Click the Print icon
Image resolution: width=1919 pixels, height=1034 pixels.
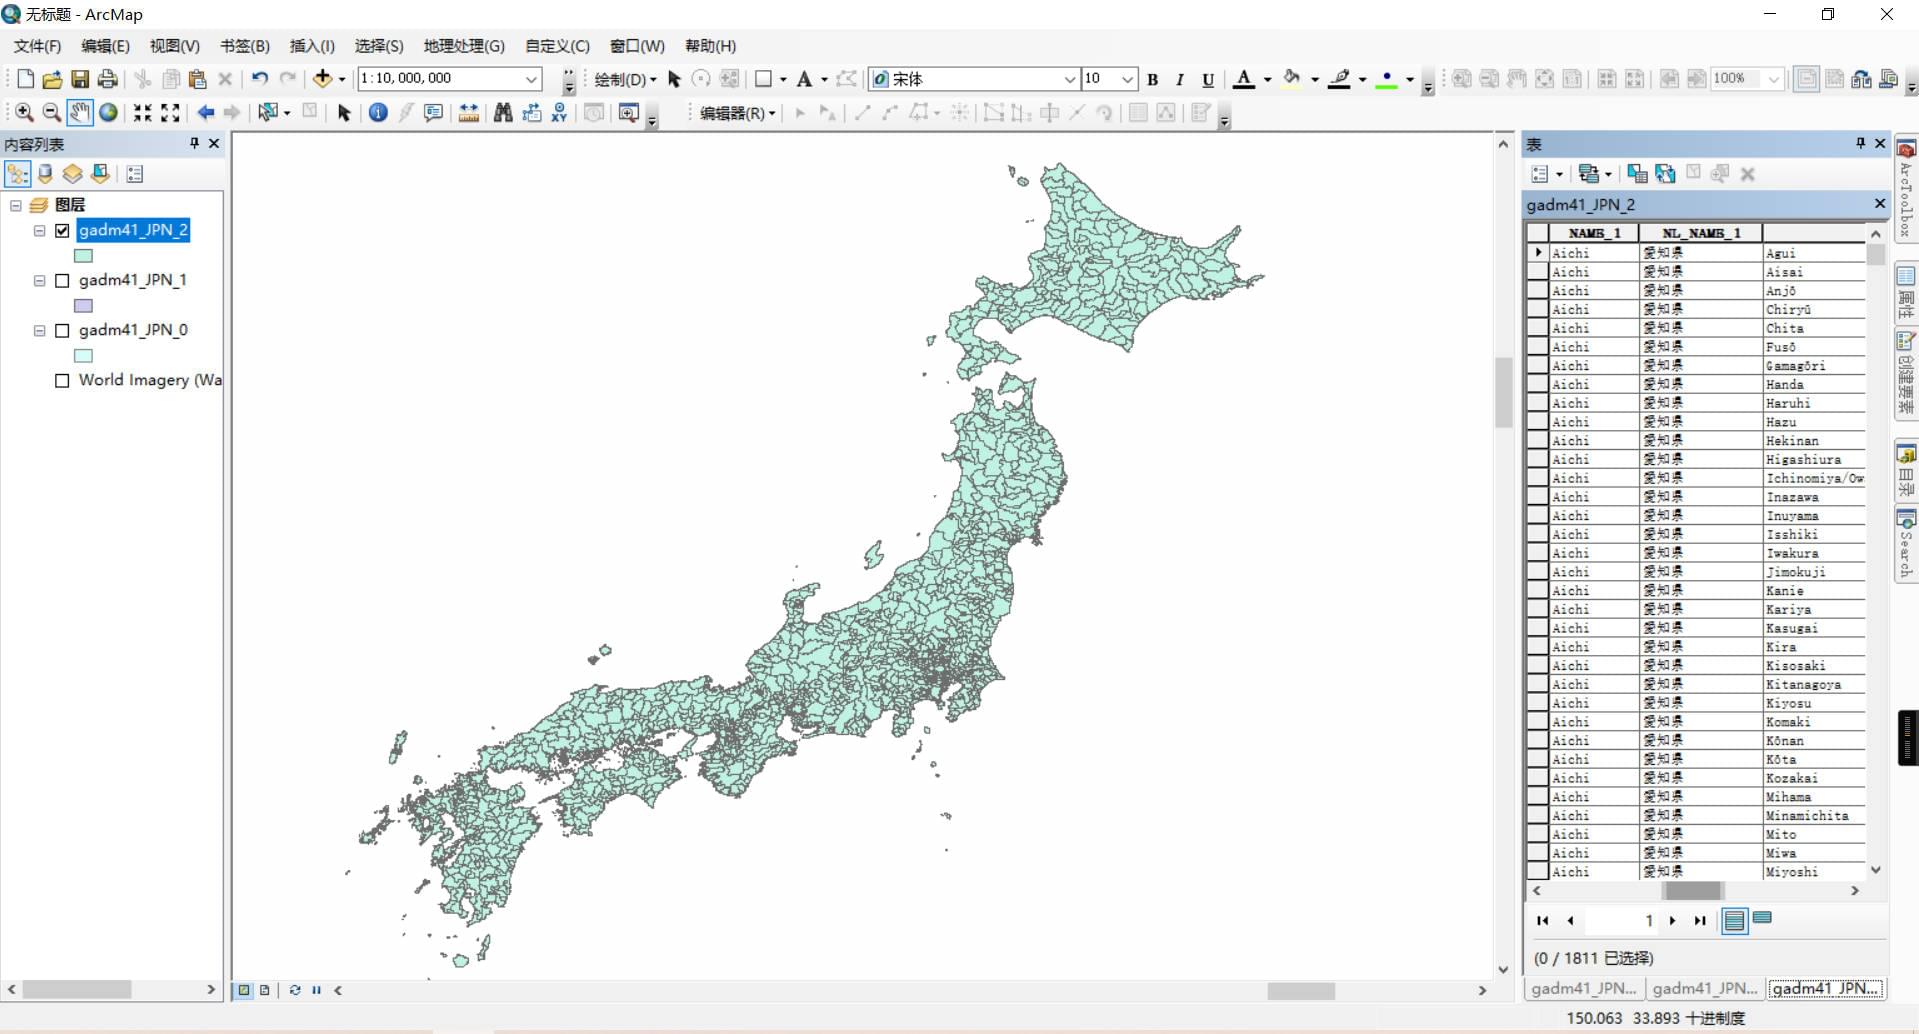[108, 79]
